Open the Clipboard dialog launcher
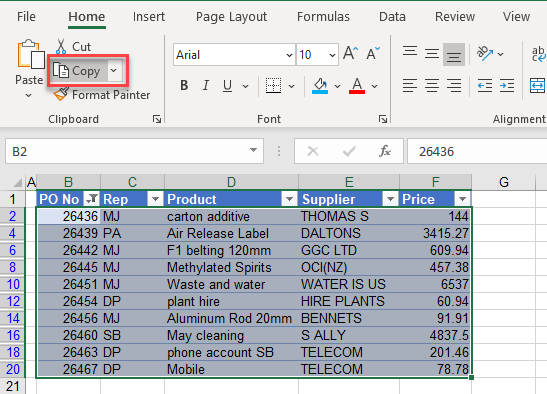The width and height of the screenshot is (547, 394). point(157,119)
